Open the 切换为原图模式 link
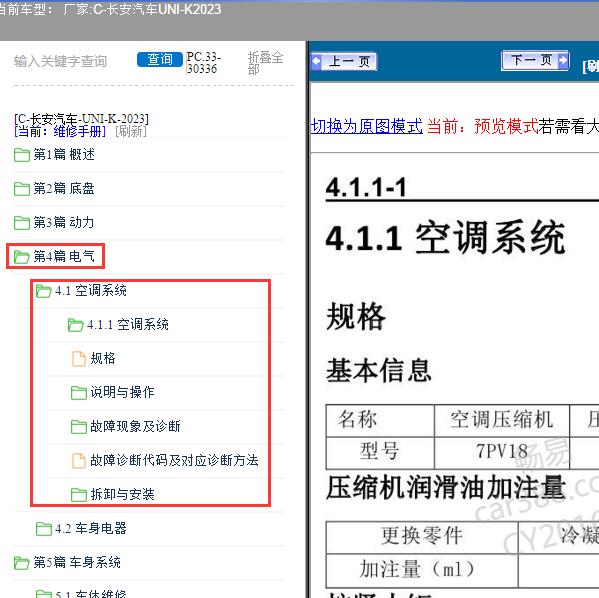This screenshot has height=598, width=599. [x=367, y=126]
